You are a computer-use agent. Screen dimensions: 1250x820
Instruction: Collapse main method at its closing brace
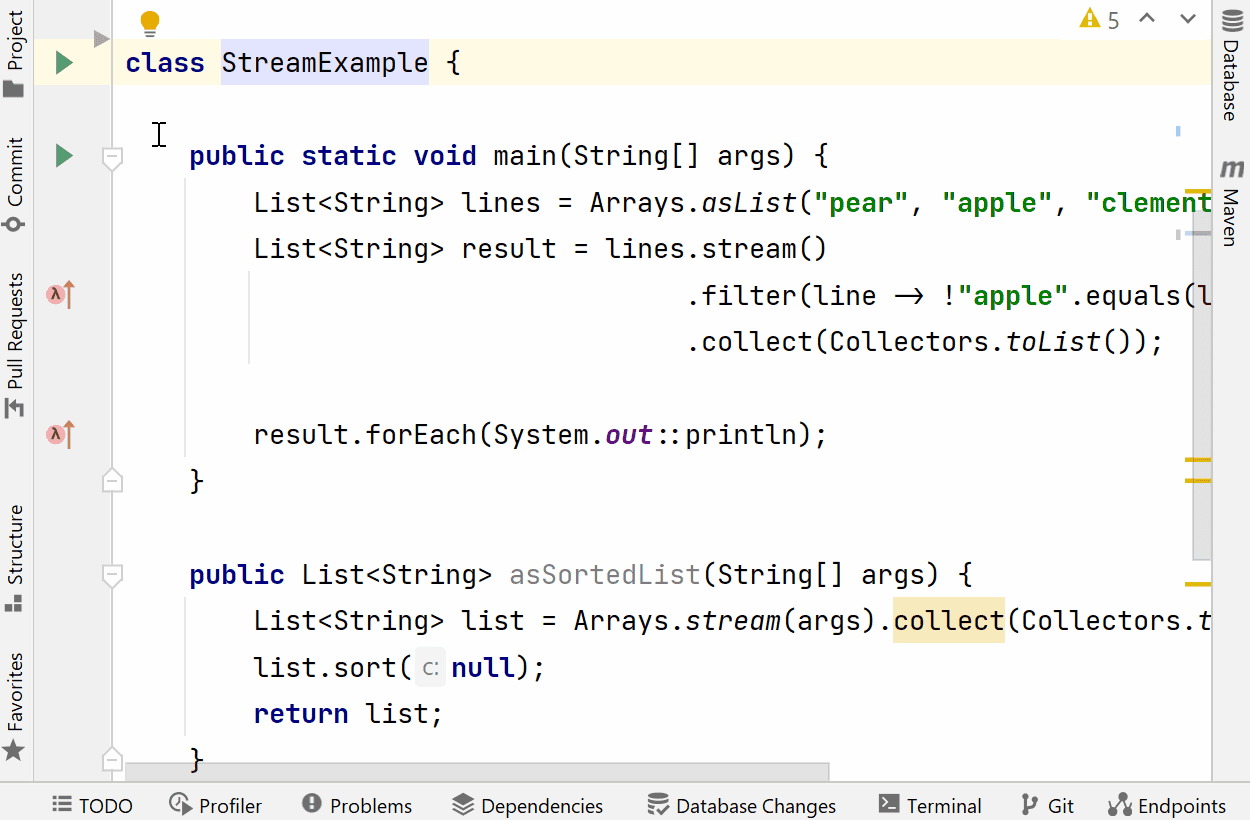point(113,480)
